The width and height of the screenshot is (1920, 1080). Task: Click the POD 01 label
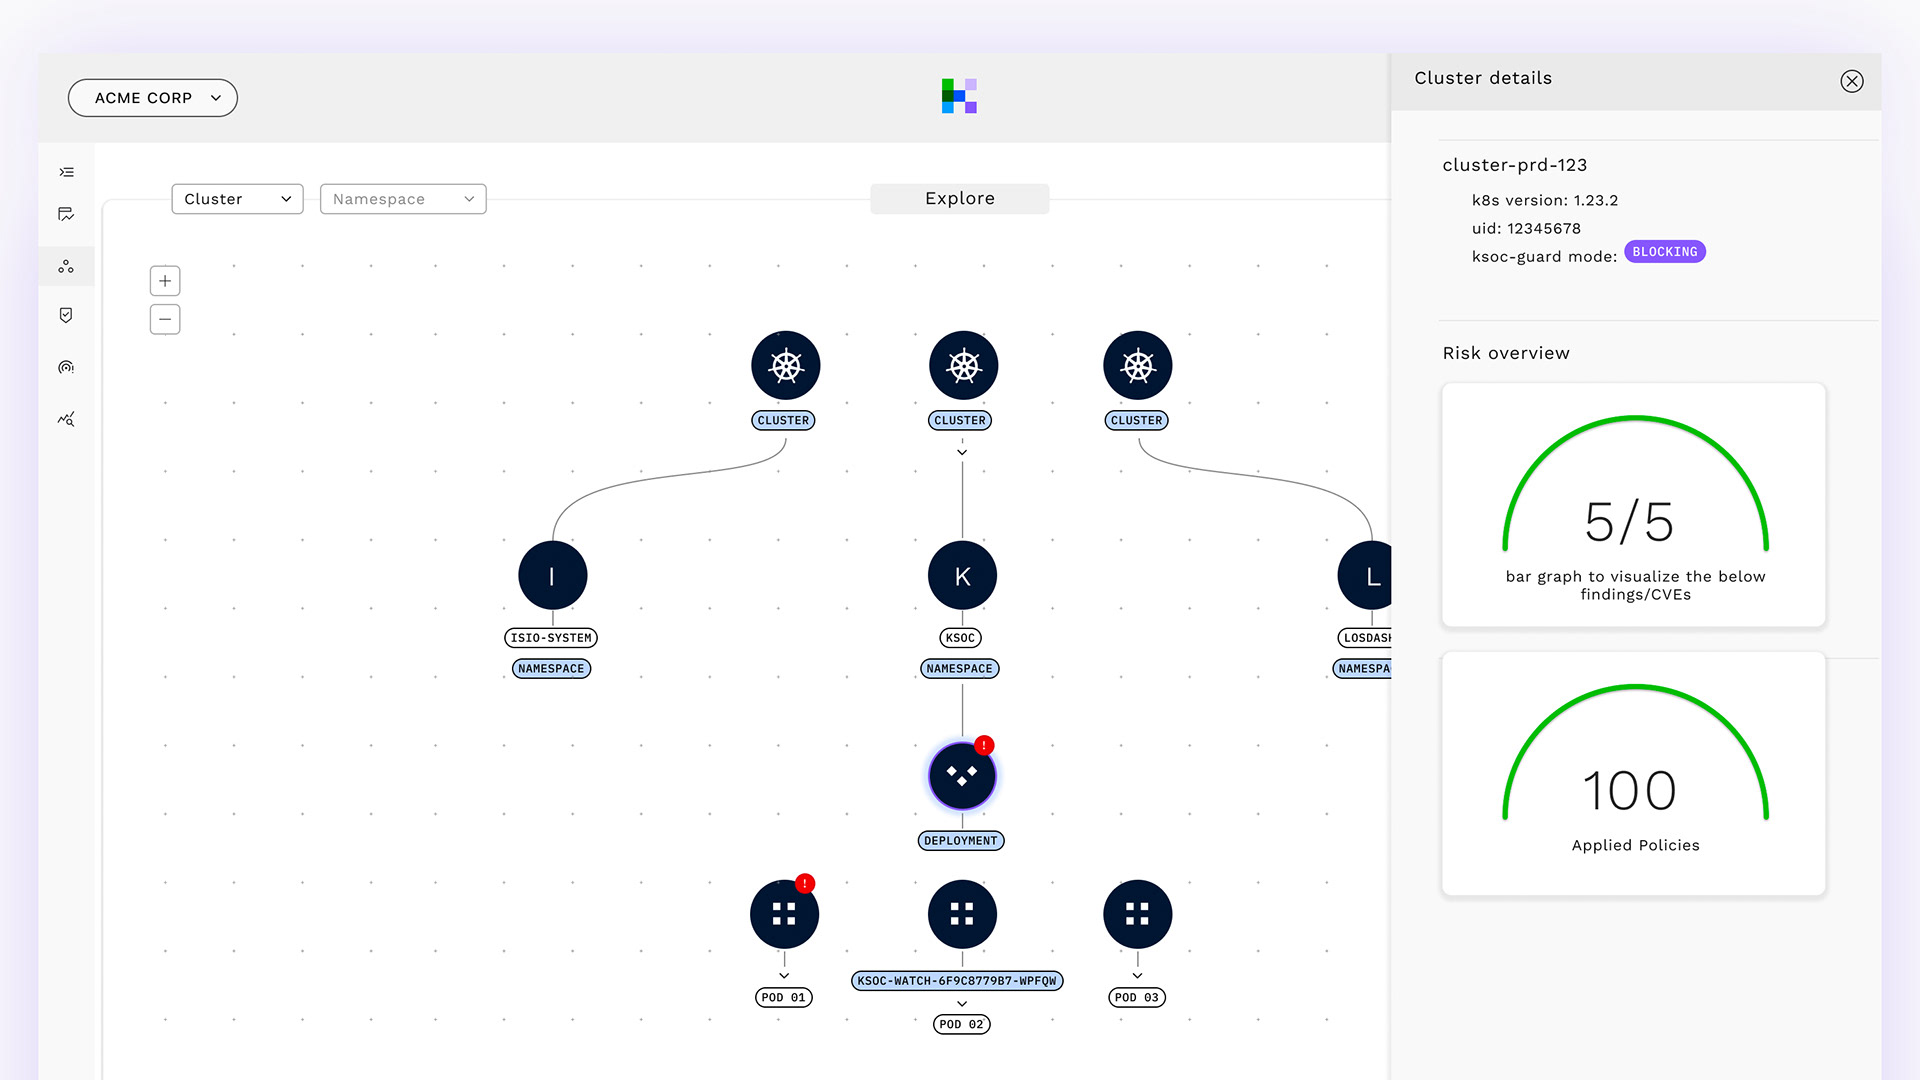pyautogui.click(x=783, y=998)
